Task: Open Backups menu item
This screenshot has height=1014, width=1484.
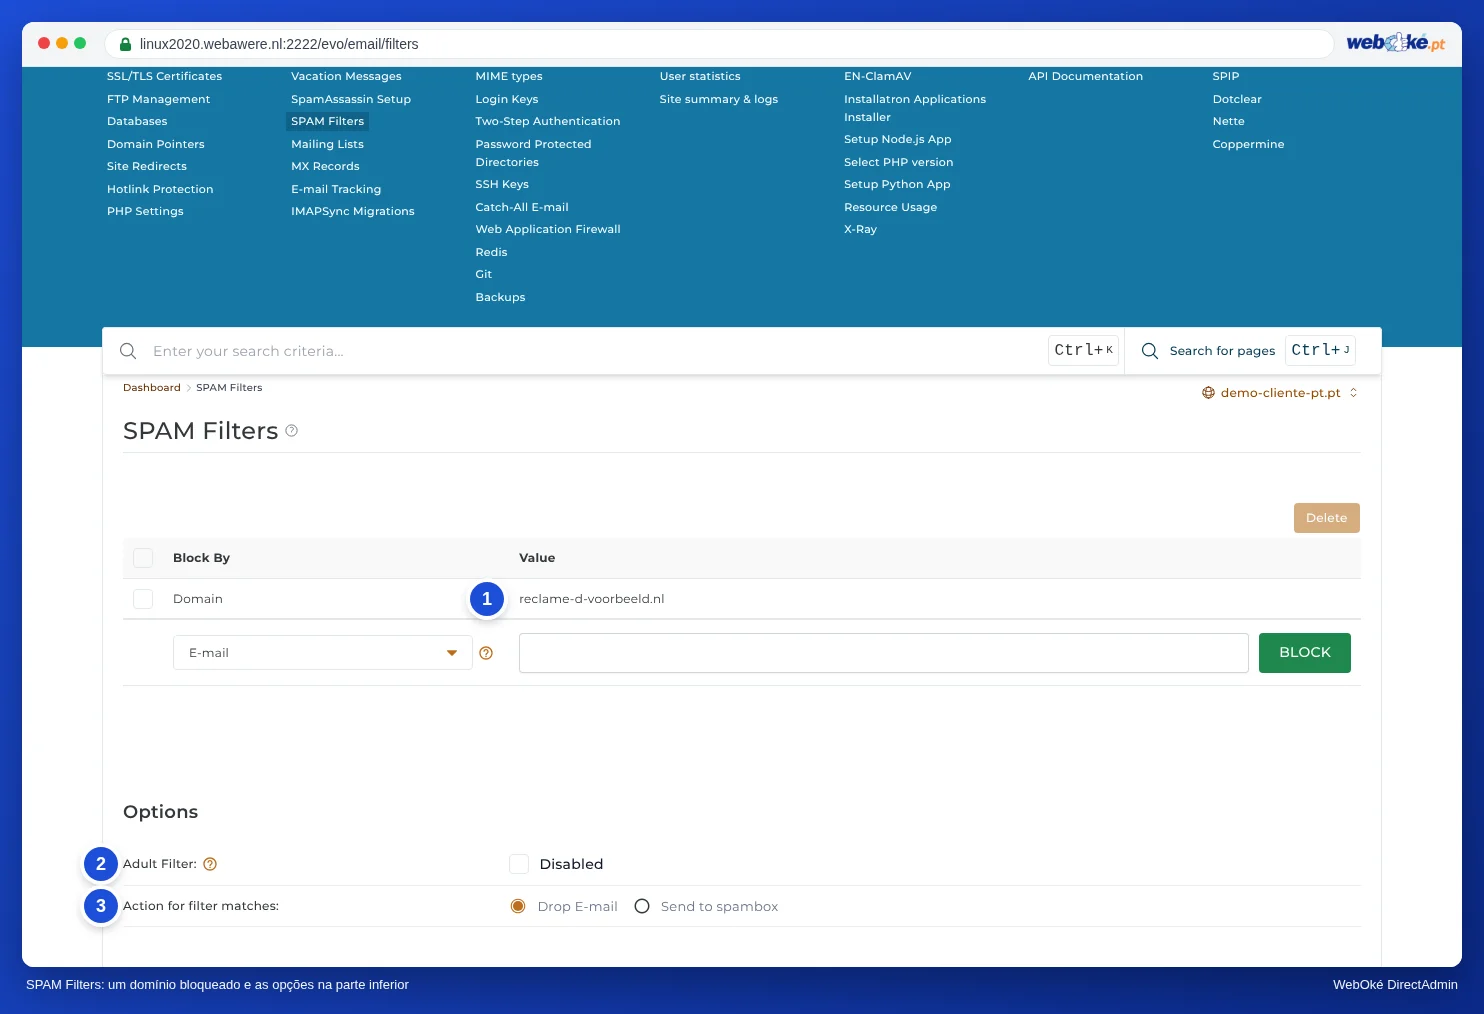Action: click(x=500, y=297)
